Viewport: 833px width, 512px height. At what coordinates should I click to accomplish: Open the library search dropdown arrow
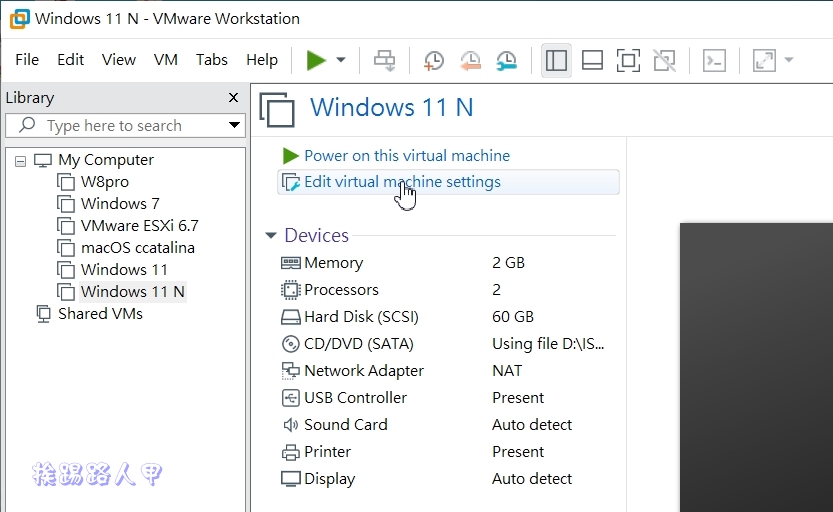(x=234, y=125)
